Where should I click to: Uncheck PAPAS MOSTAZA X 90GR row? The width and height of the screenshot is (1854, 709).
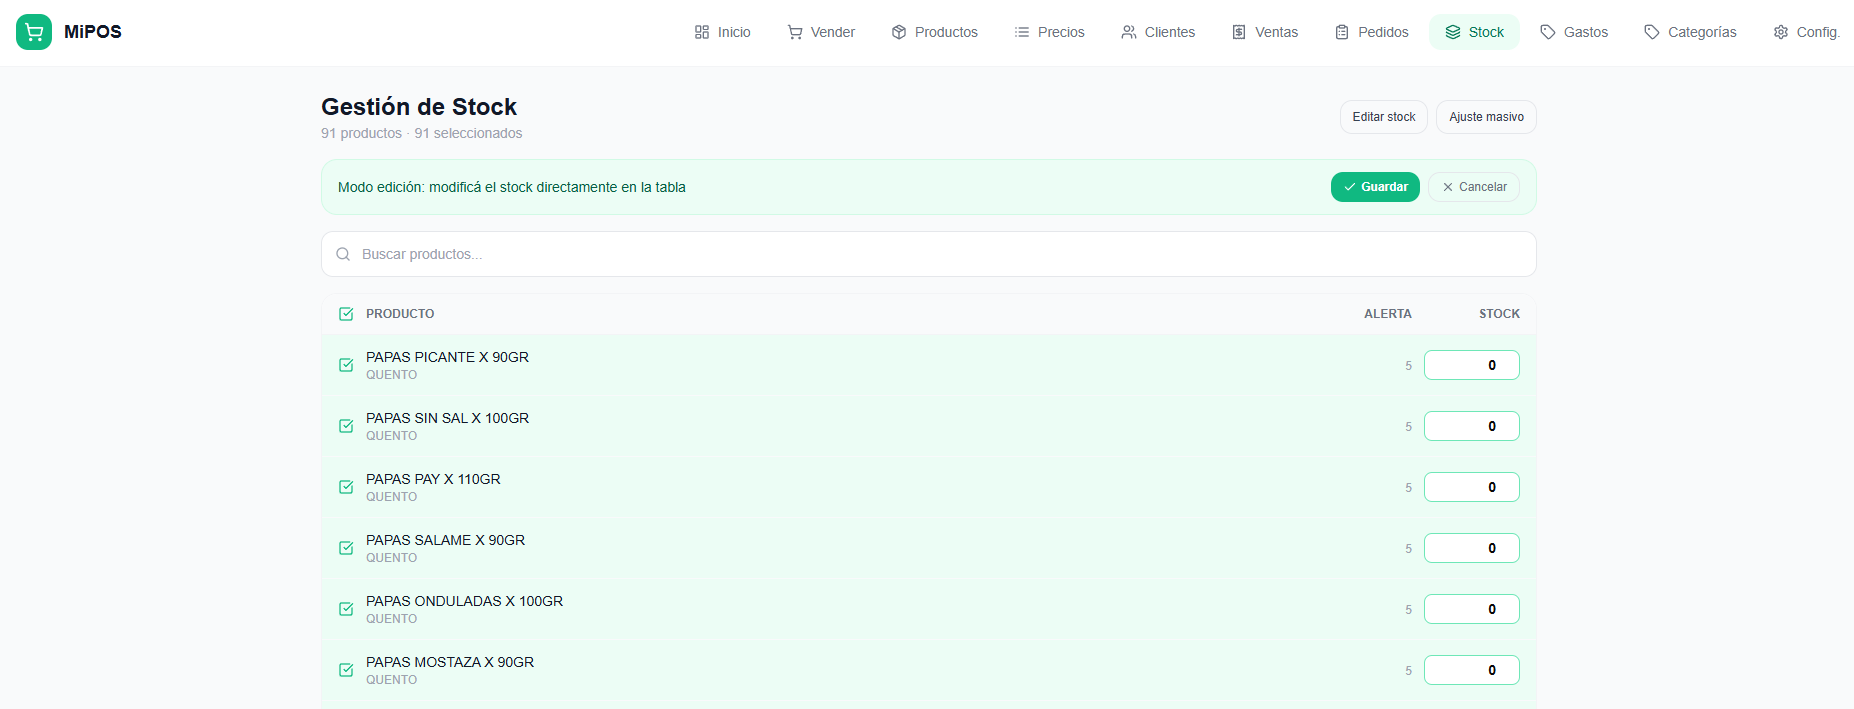346,670
